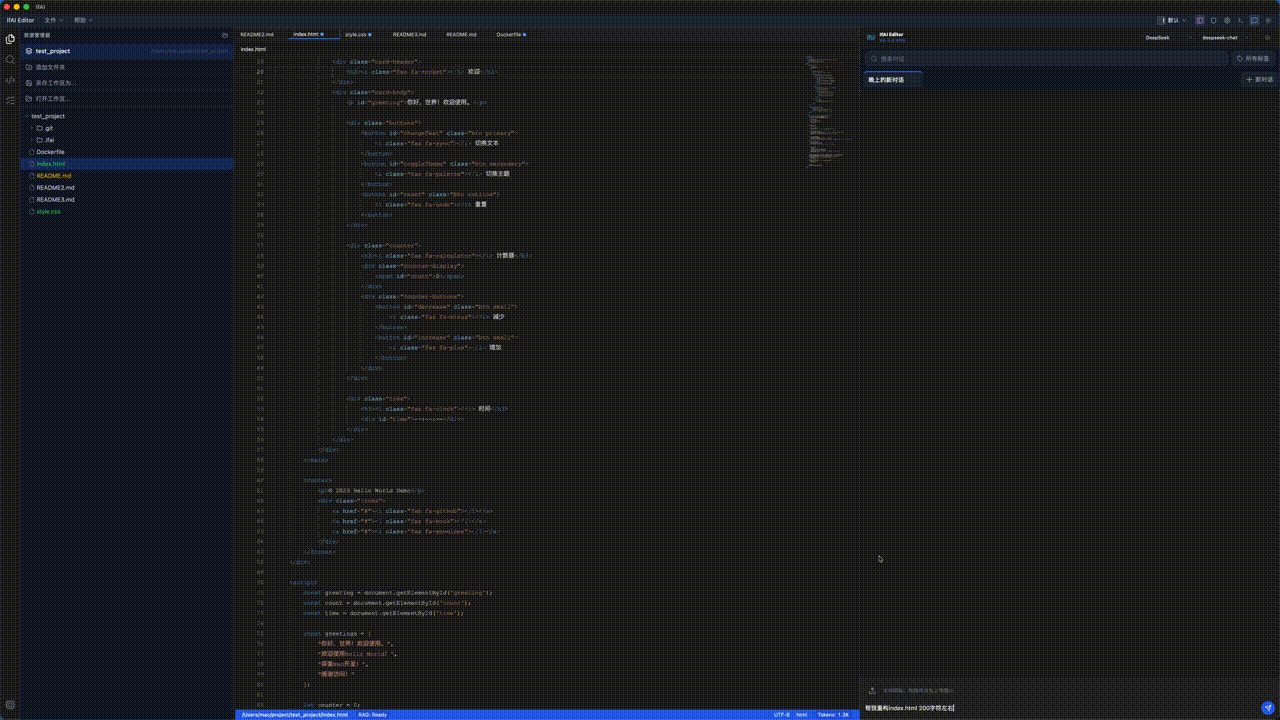This screenshot has width=1280, height=720.
Task: Open the 默认 dropdown in top toolbar
Action: tap(1171, 20)
